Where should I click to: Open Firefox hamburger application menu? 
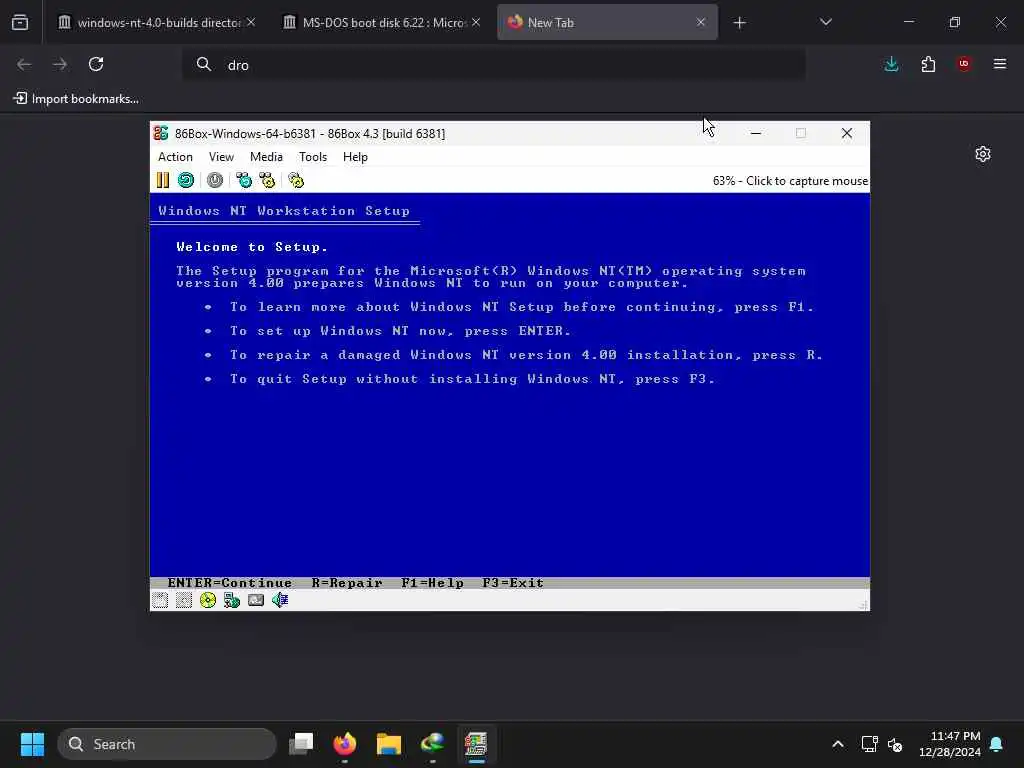[x=1000, y=64]
